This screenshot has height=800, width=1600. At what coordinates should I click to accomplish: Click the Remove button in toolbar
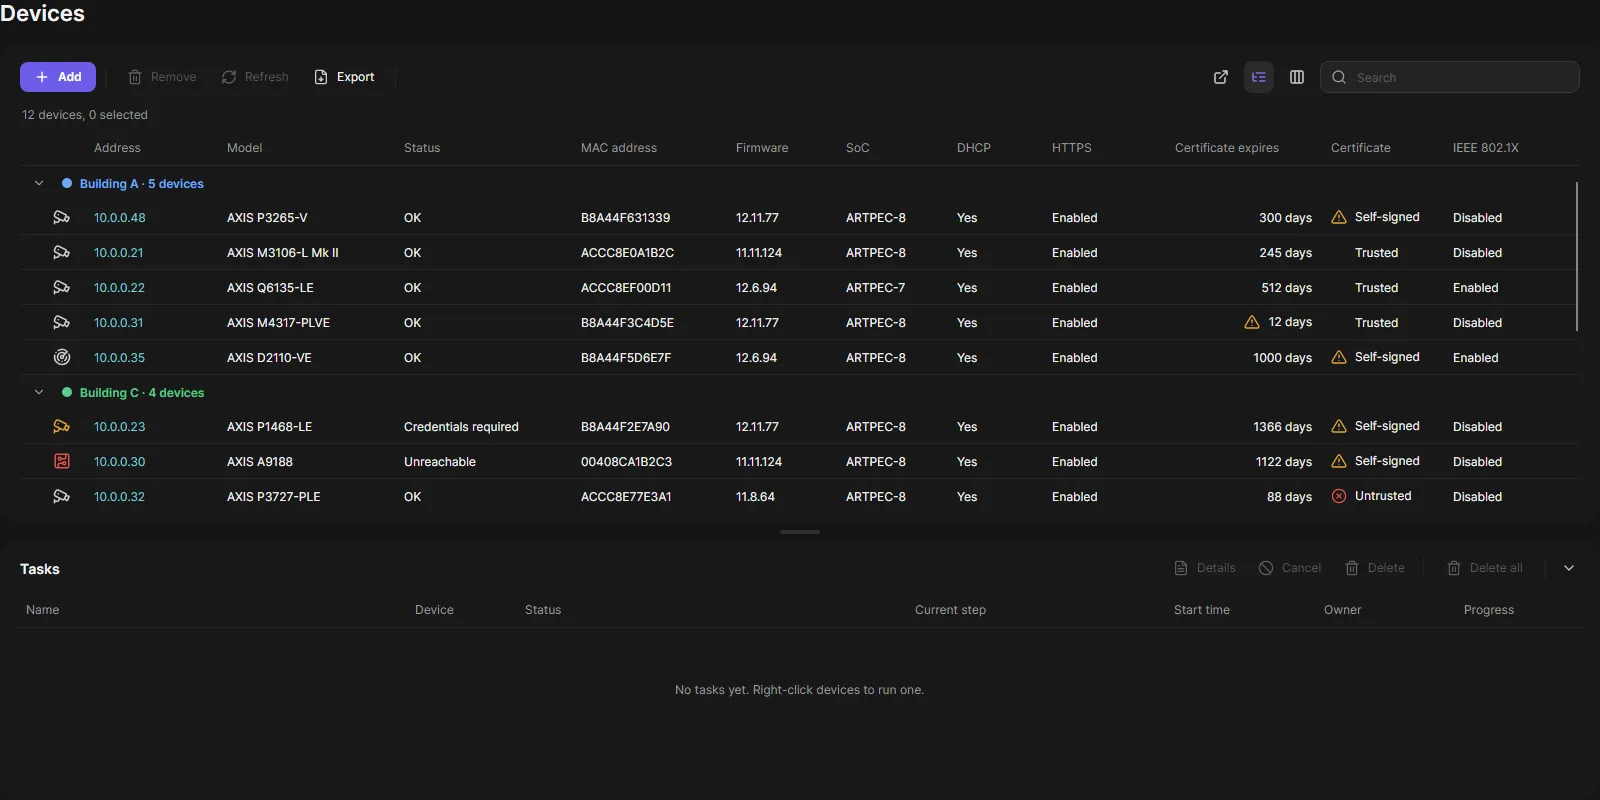point(162,77)
